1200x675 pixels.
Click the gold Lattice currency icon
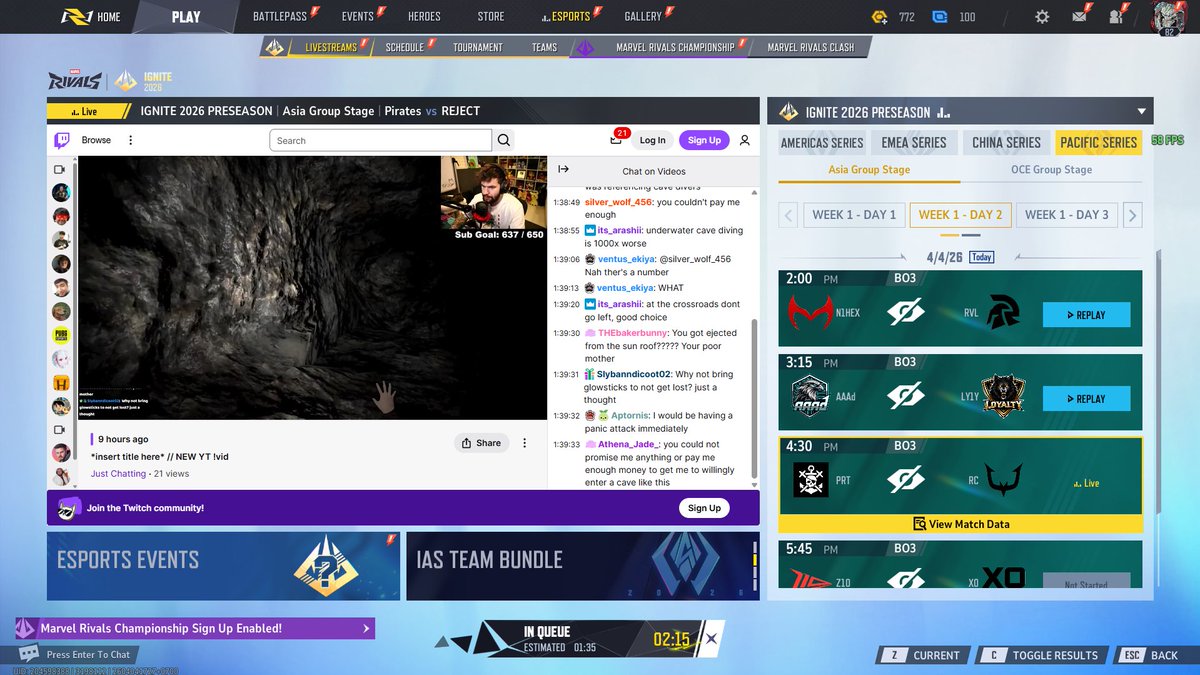(x=878, y=17)
